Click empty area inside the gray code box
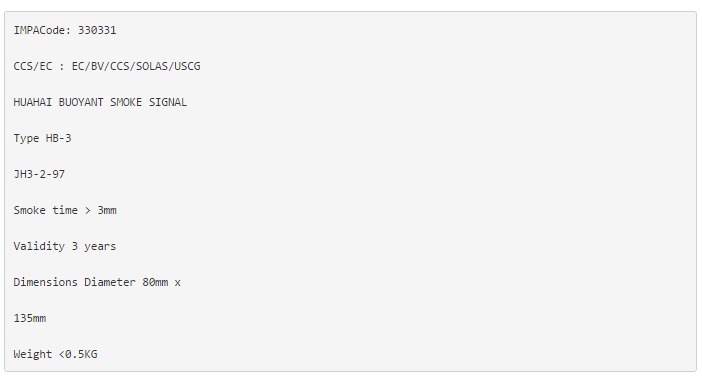 coord(448,192)
